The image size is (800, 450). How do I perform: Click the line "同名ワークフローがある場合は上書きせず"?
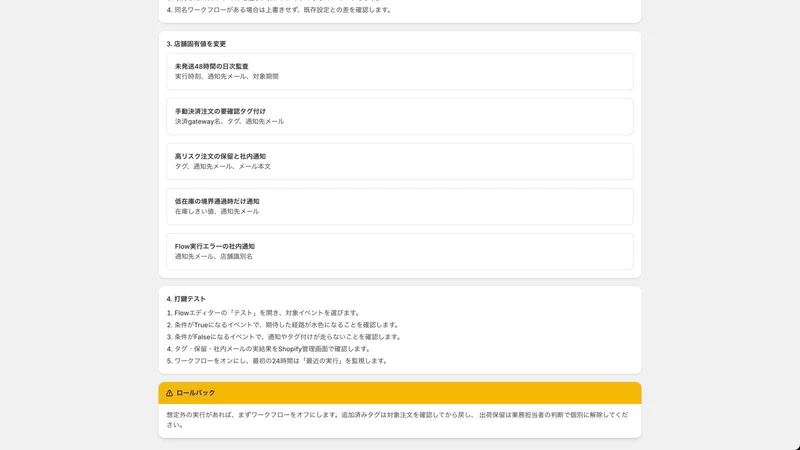pos(280,10)
